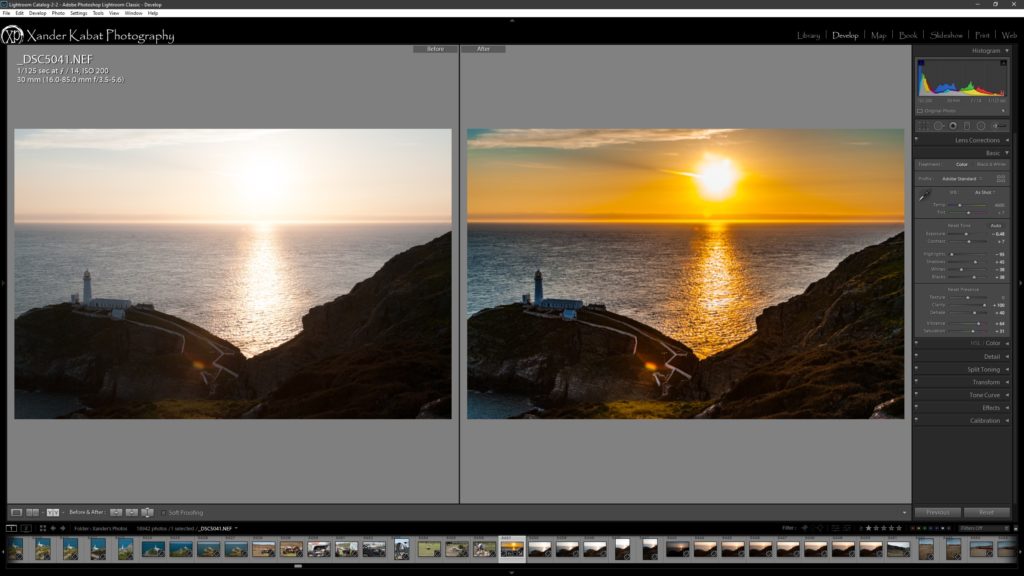Switch to the Library module
This screenshot has width=1024, height=576.
pyautogui.click(x=808, y=36)
